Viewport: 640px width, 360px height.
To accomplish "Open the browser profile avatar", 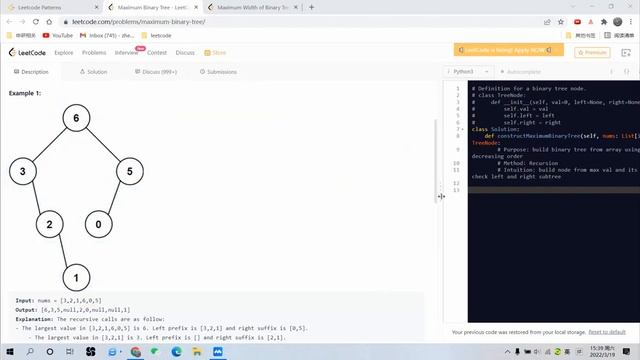I will pyautogui.click(x=618, y=22).
